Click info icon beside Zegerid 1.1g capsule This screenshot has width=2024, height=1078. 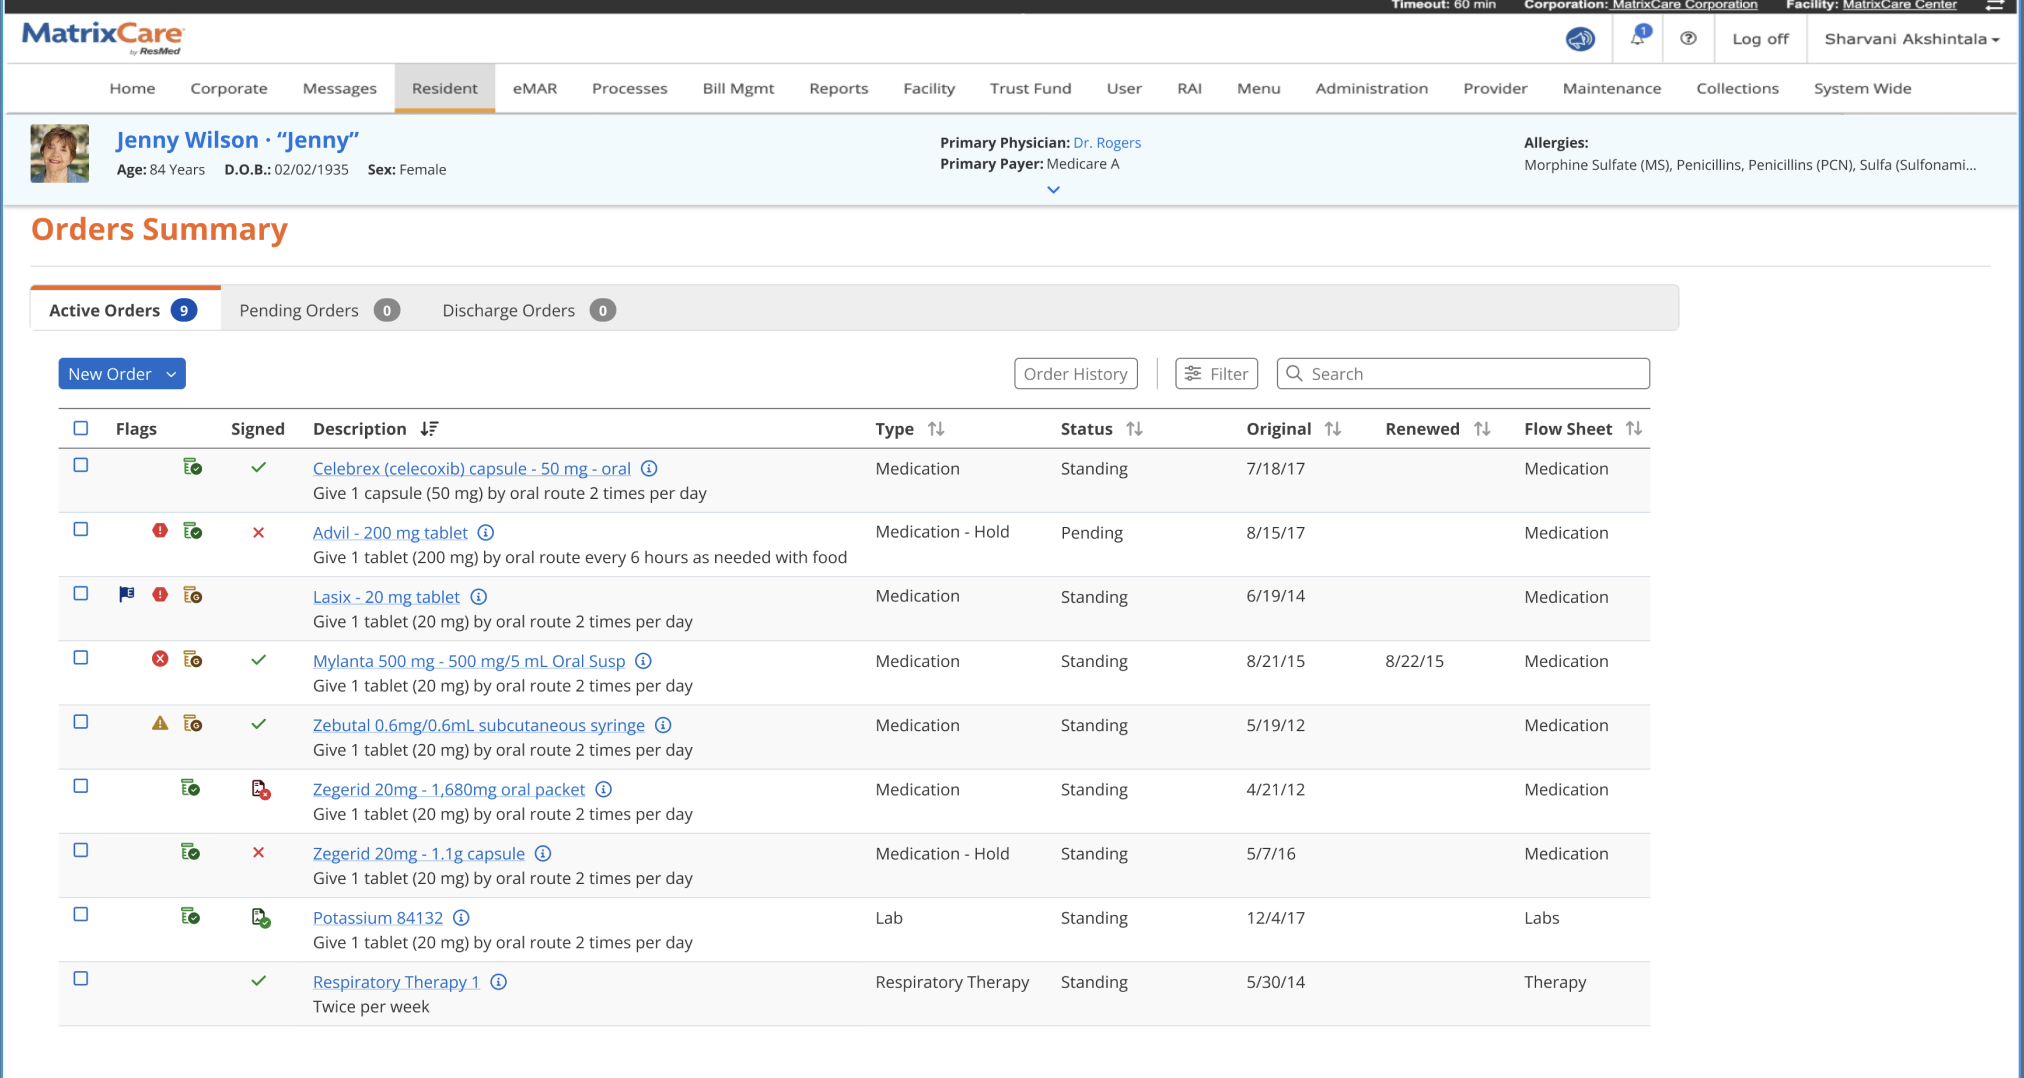543,853
